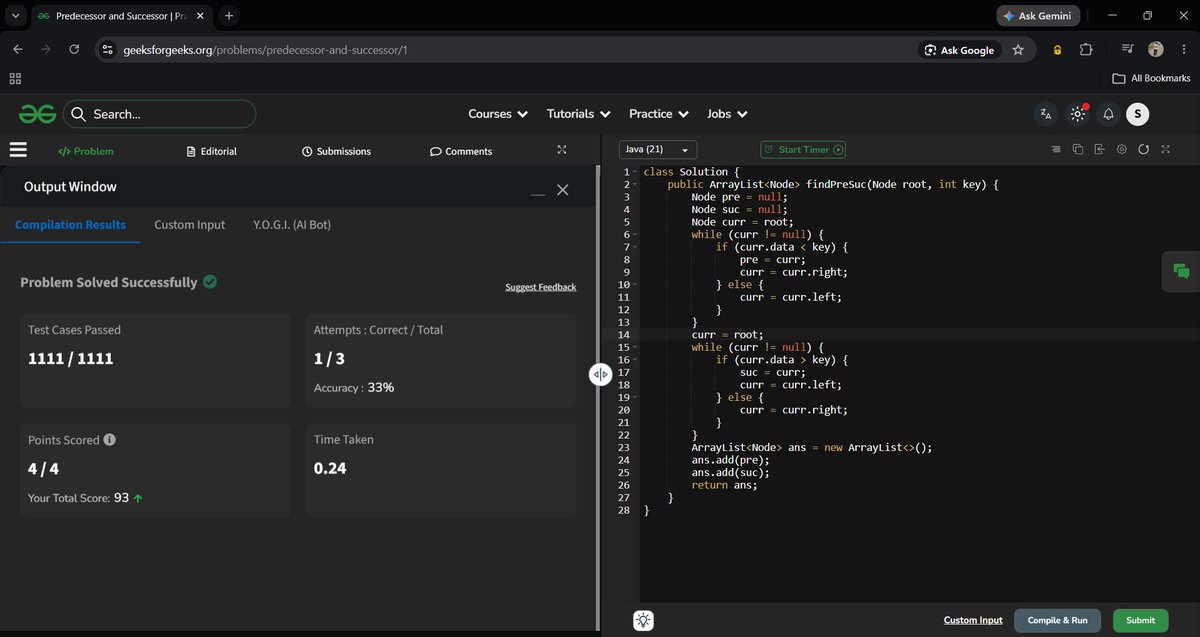Bookmark page with the star icon
1200x637 pixels.
coord(1018,50)
